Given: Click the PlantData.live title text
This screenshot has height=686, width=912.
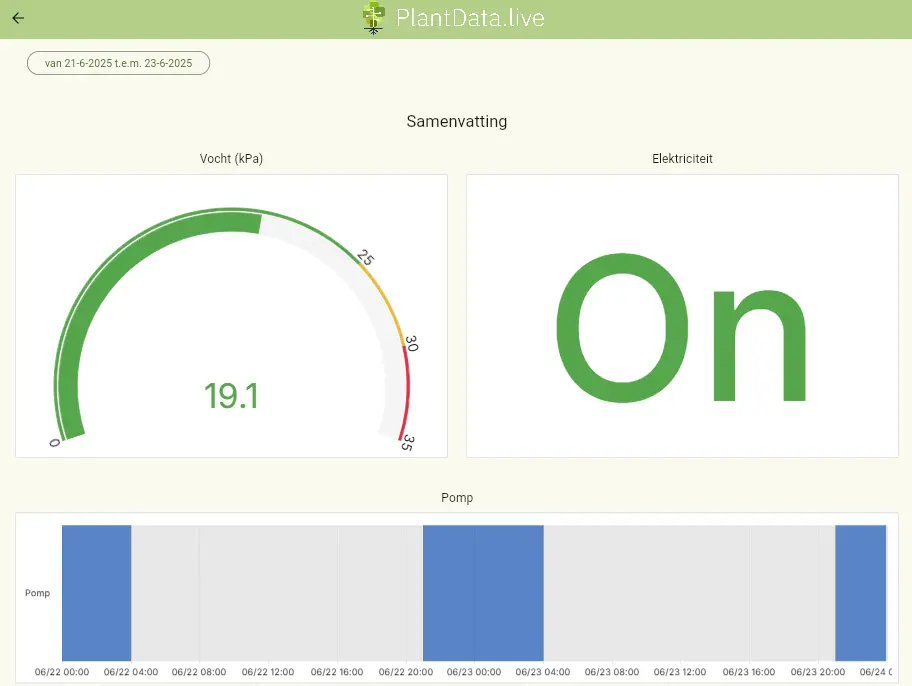Looking at the screenshot, I should (470, 18).
